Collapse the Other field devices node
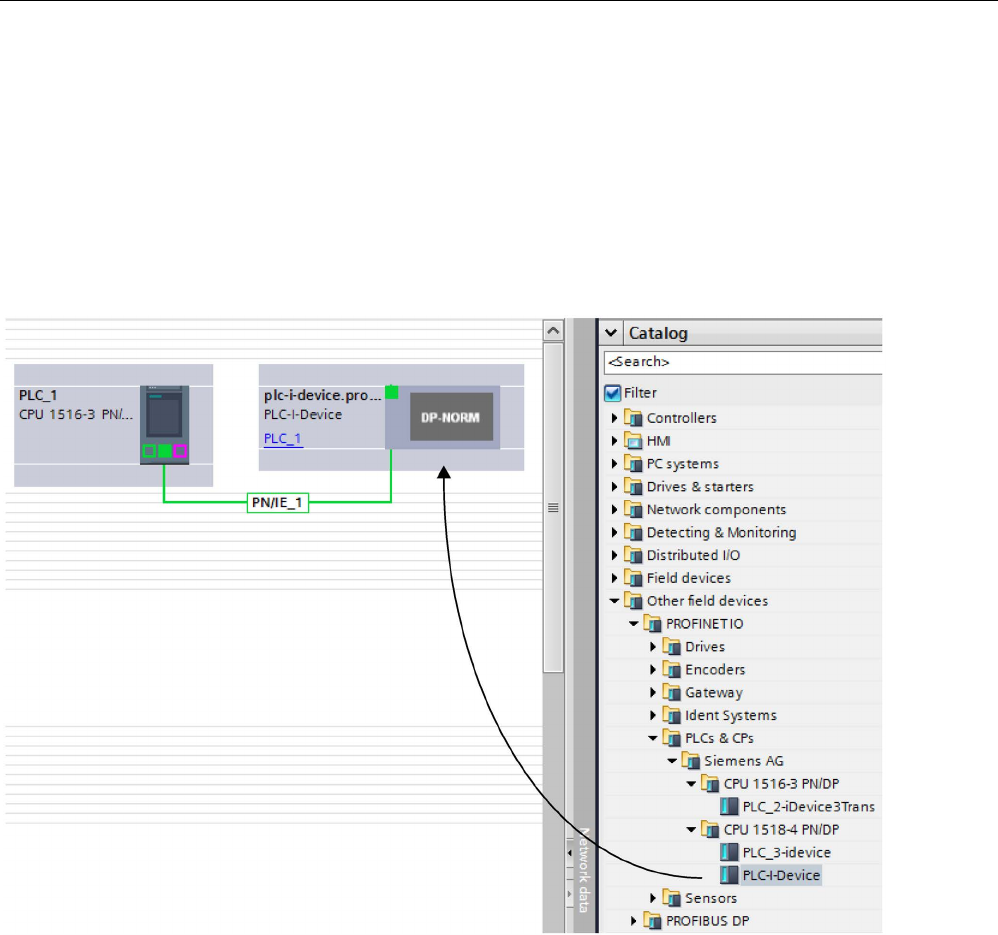Screen dimensions: 998x935 point(614,601)
